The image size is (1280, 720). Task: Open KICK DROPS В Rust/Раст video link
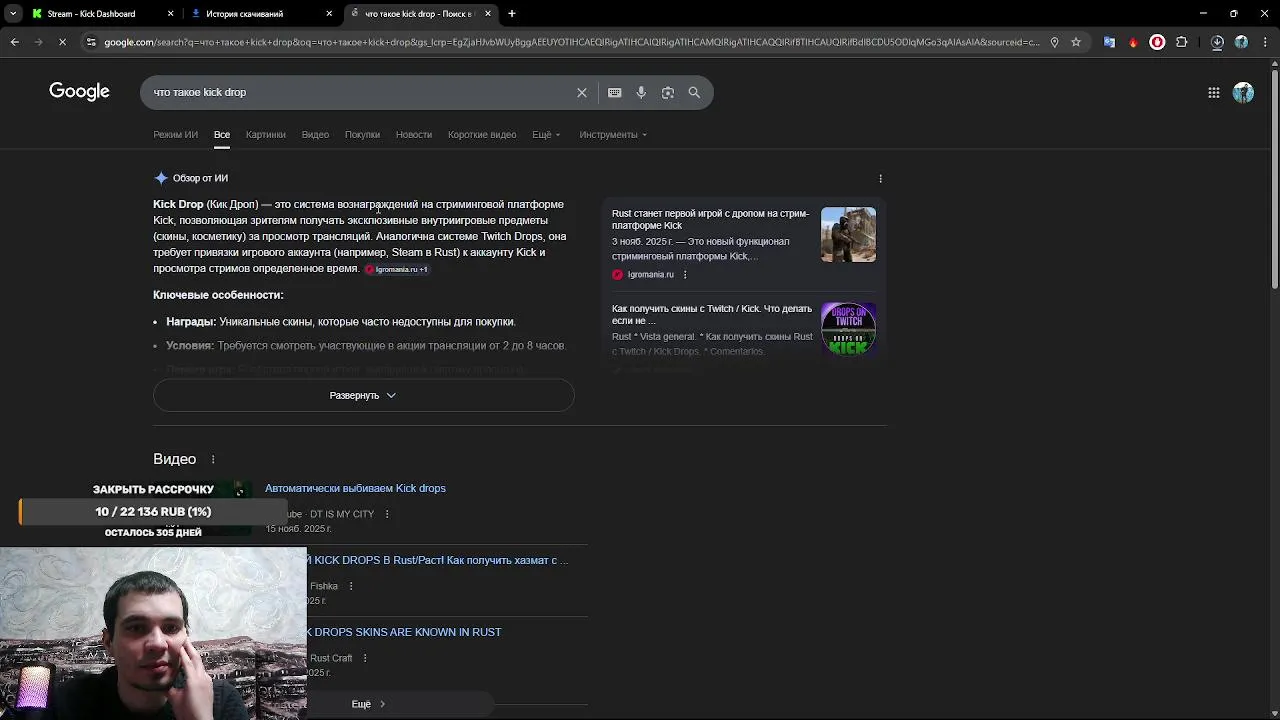pos(438,560)
